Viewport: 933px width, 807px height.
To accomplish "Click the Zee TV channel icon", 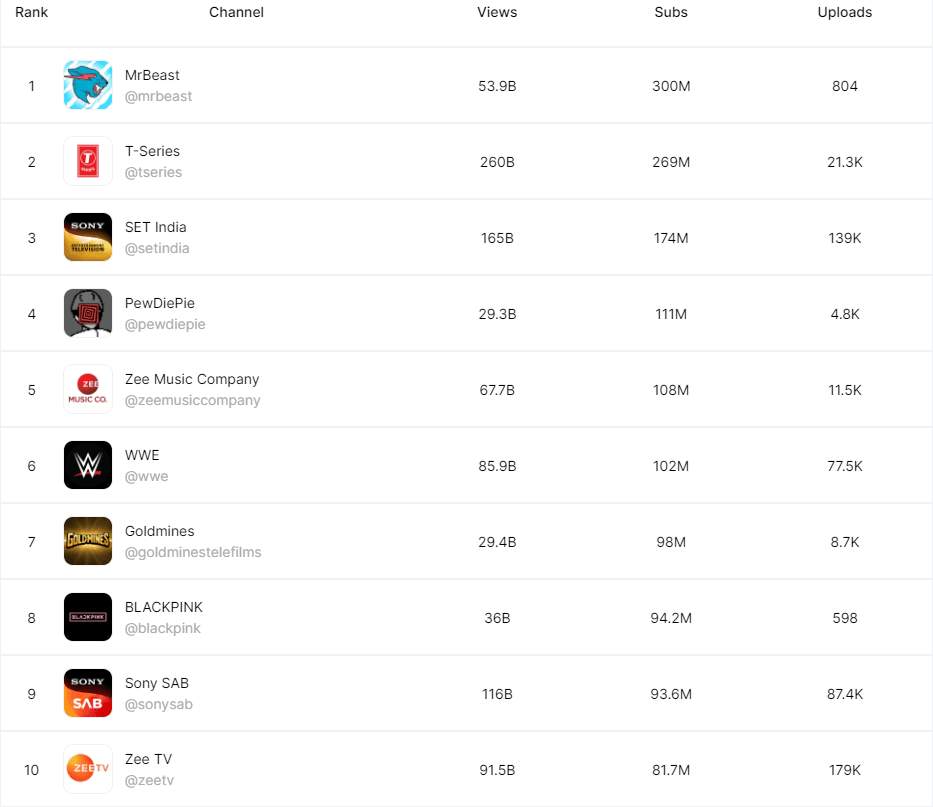I will (x=88, y=769).
